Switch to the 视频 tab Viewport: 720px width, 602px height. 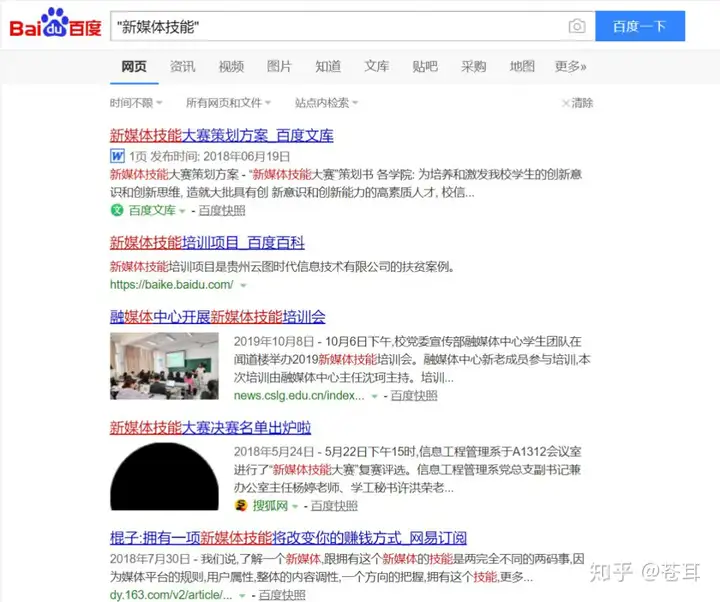(x=231, y=67)
